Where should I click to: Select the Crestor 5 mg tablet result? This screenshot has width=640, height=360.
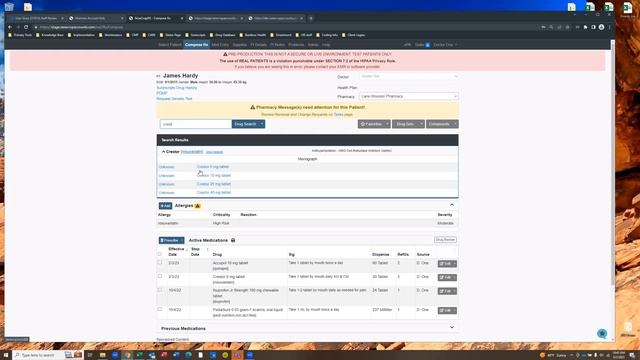pyautogui.click(x=213, y=167)
